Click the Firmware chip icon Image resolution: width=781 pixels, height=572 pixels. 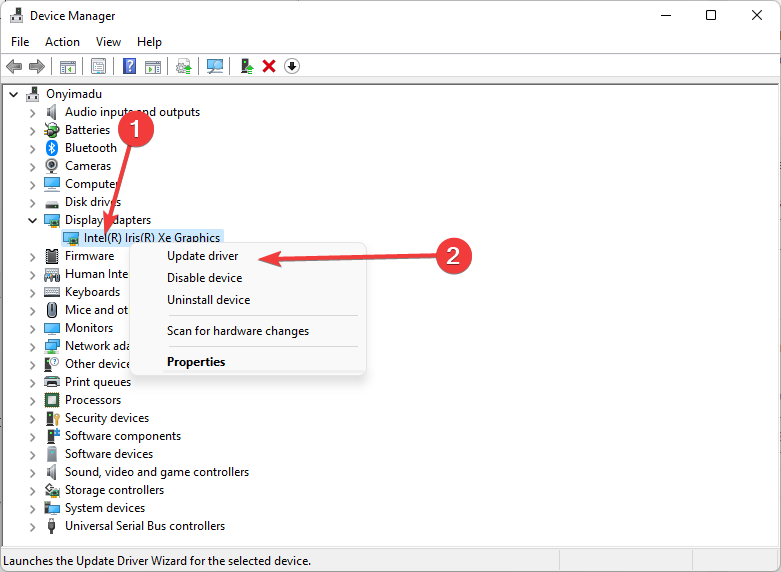point(52,256)
